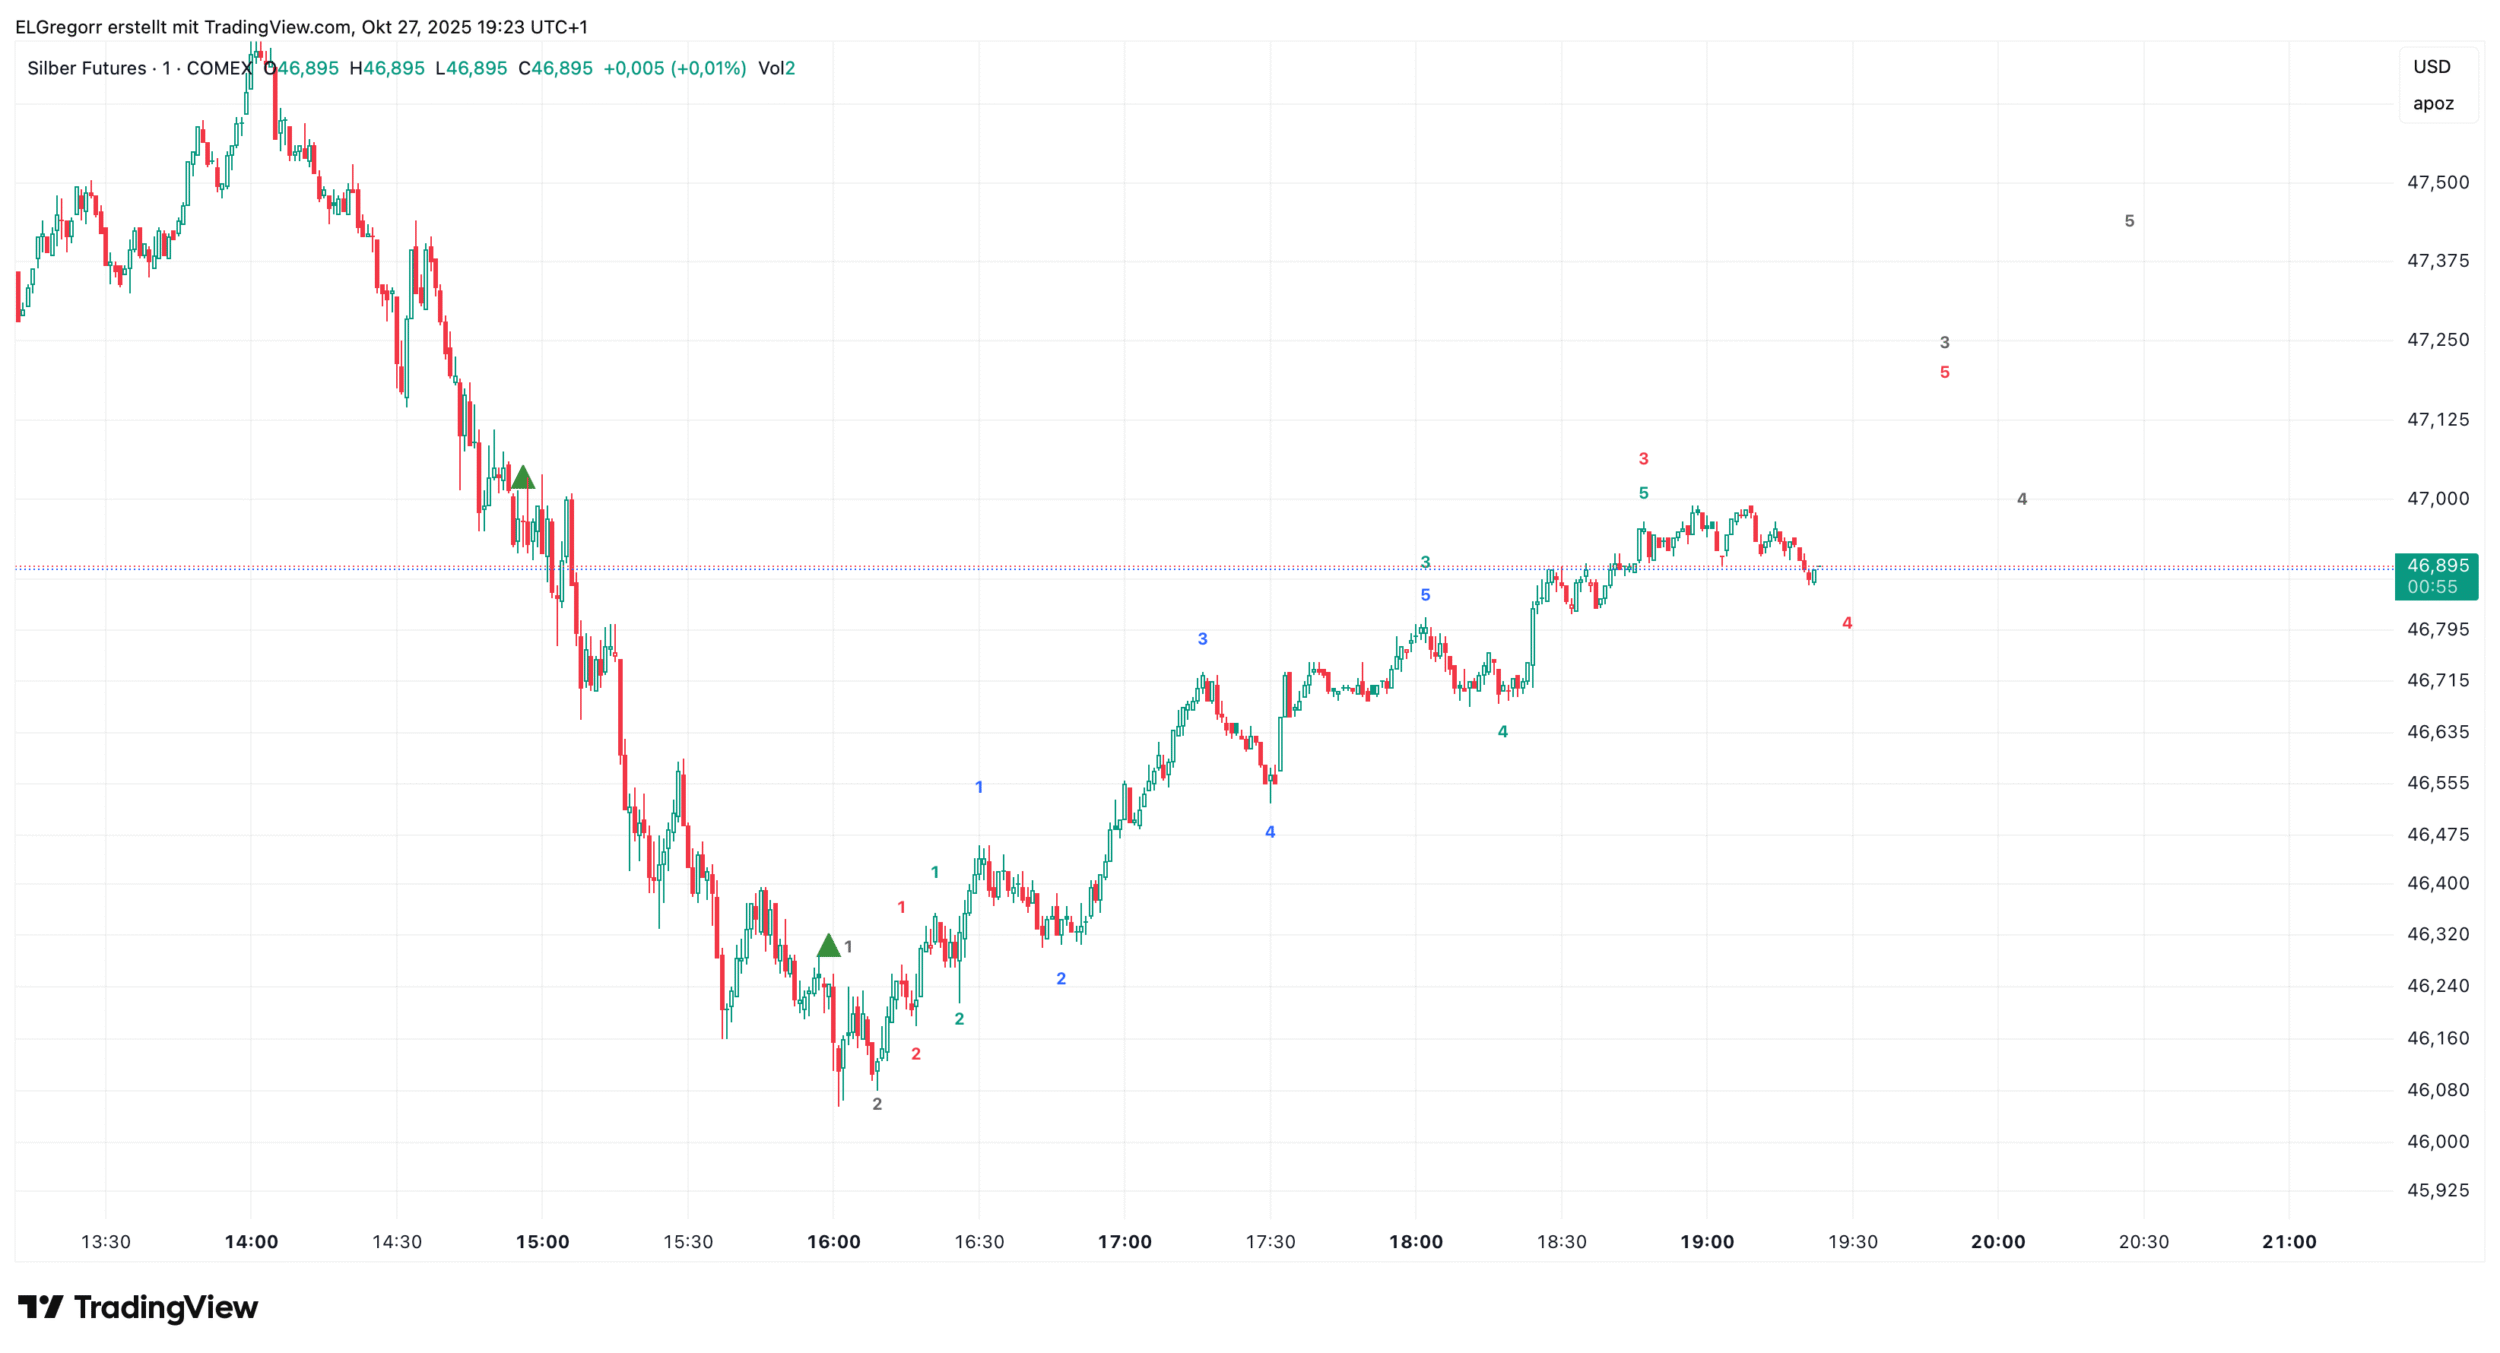Click the green triangle beside gray label 1

[x=828, y=945]
